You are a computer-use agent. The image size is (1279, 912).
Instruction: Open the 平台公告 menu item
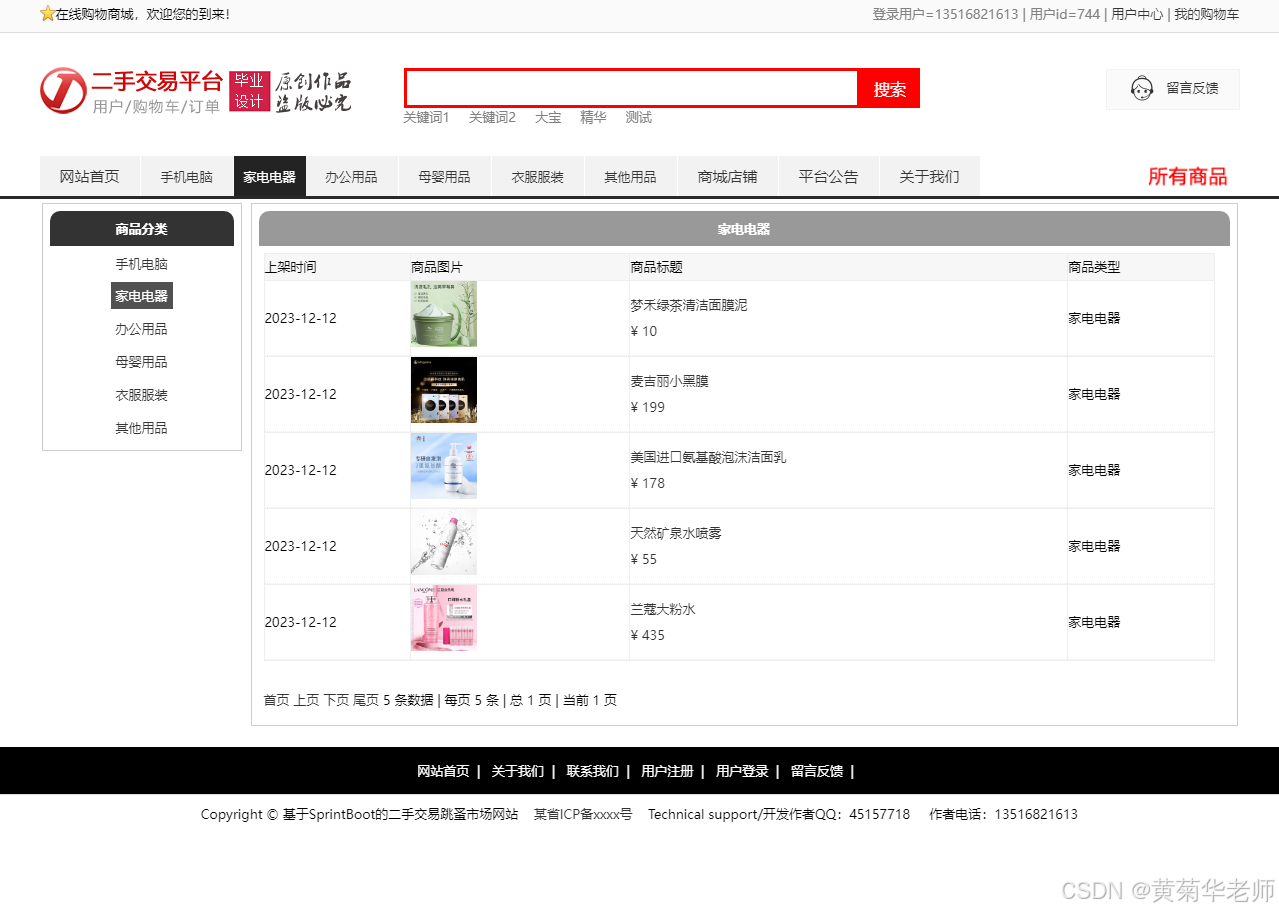coord(828,175)
